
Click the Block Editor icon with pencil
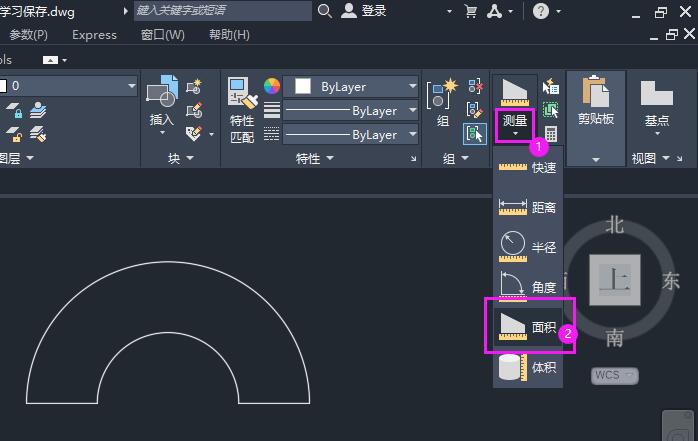click(x=194, y=109)
